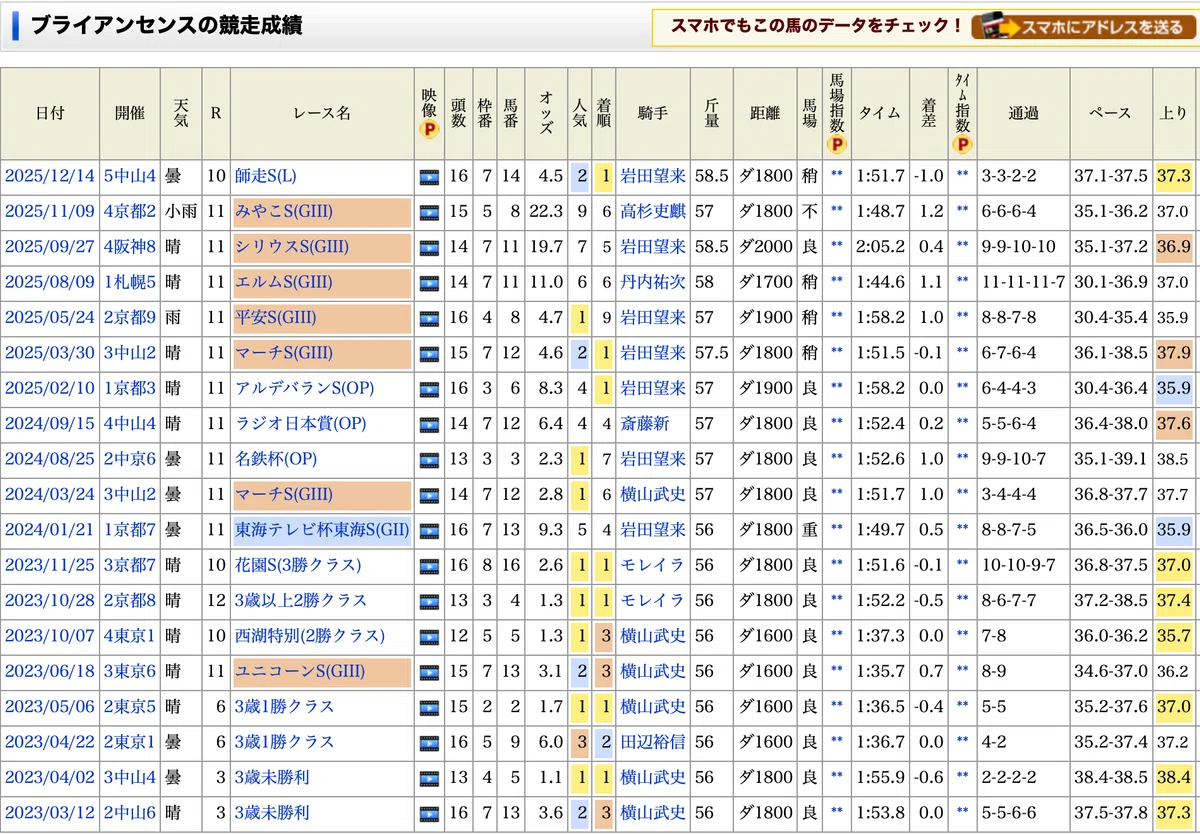Click premium P icon under タイム指数 header
Screen dimensions: 1200x834
962,145
